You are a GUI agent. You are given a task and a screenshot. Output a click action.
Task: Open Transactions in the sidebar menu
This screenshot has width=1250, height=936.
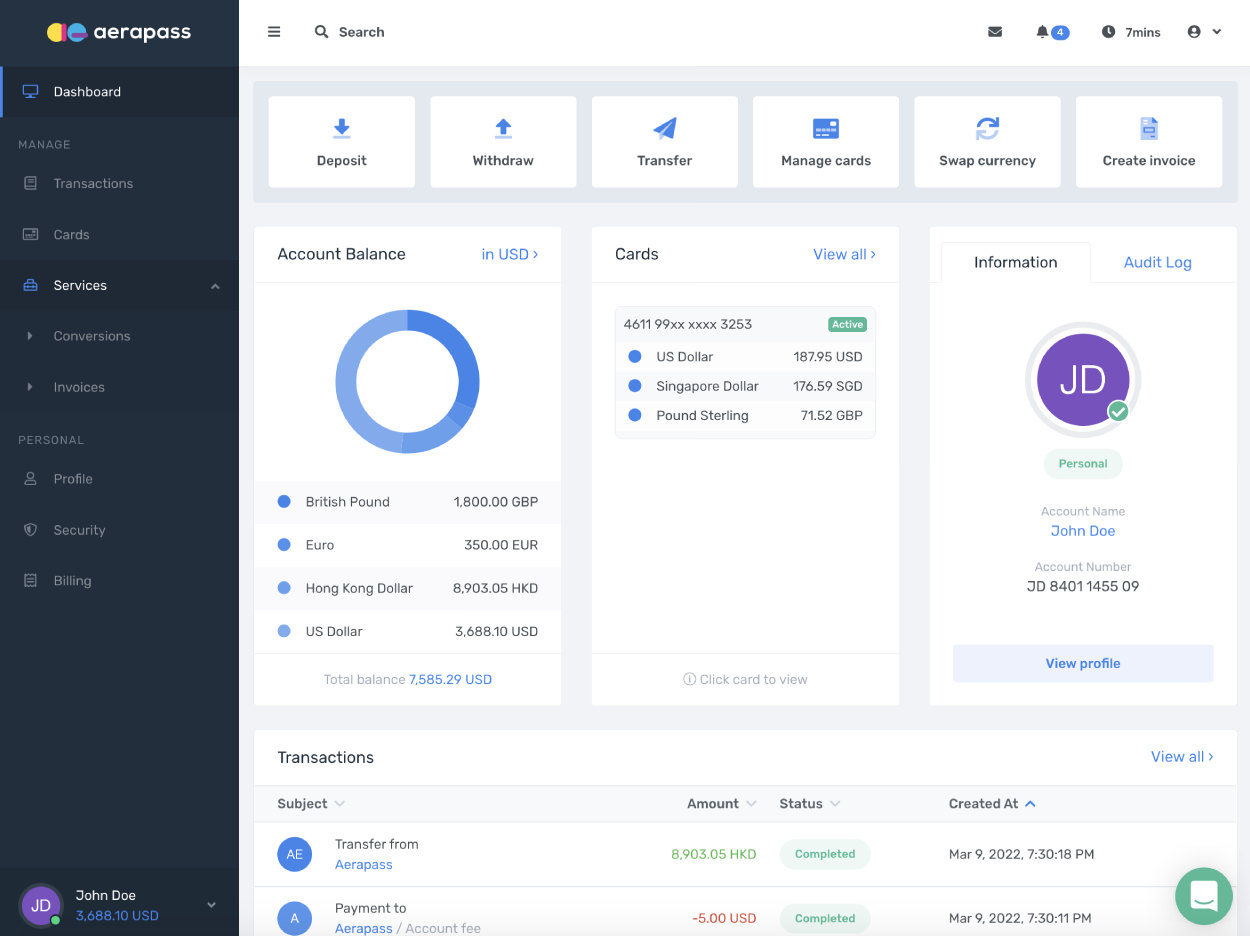[120, 184]
